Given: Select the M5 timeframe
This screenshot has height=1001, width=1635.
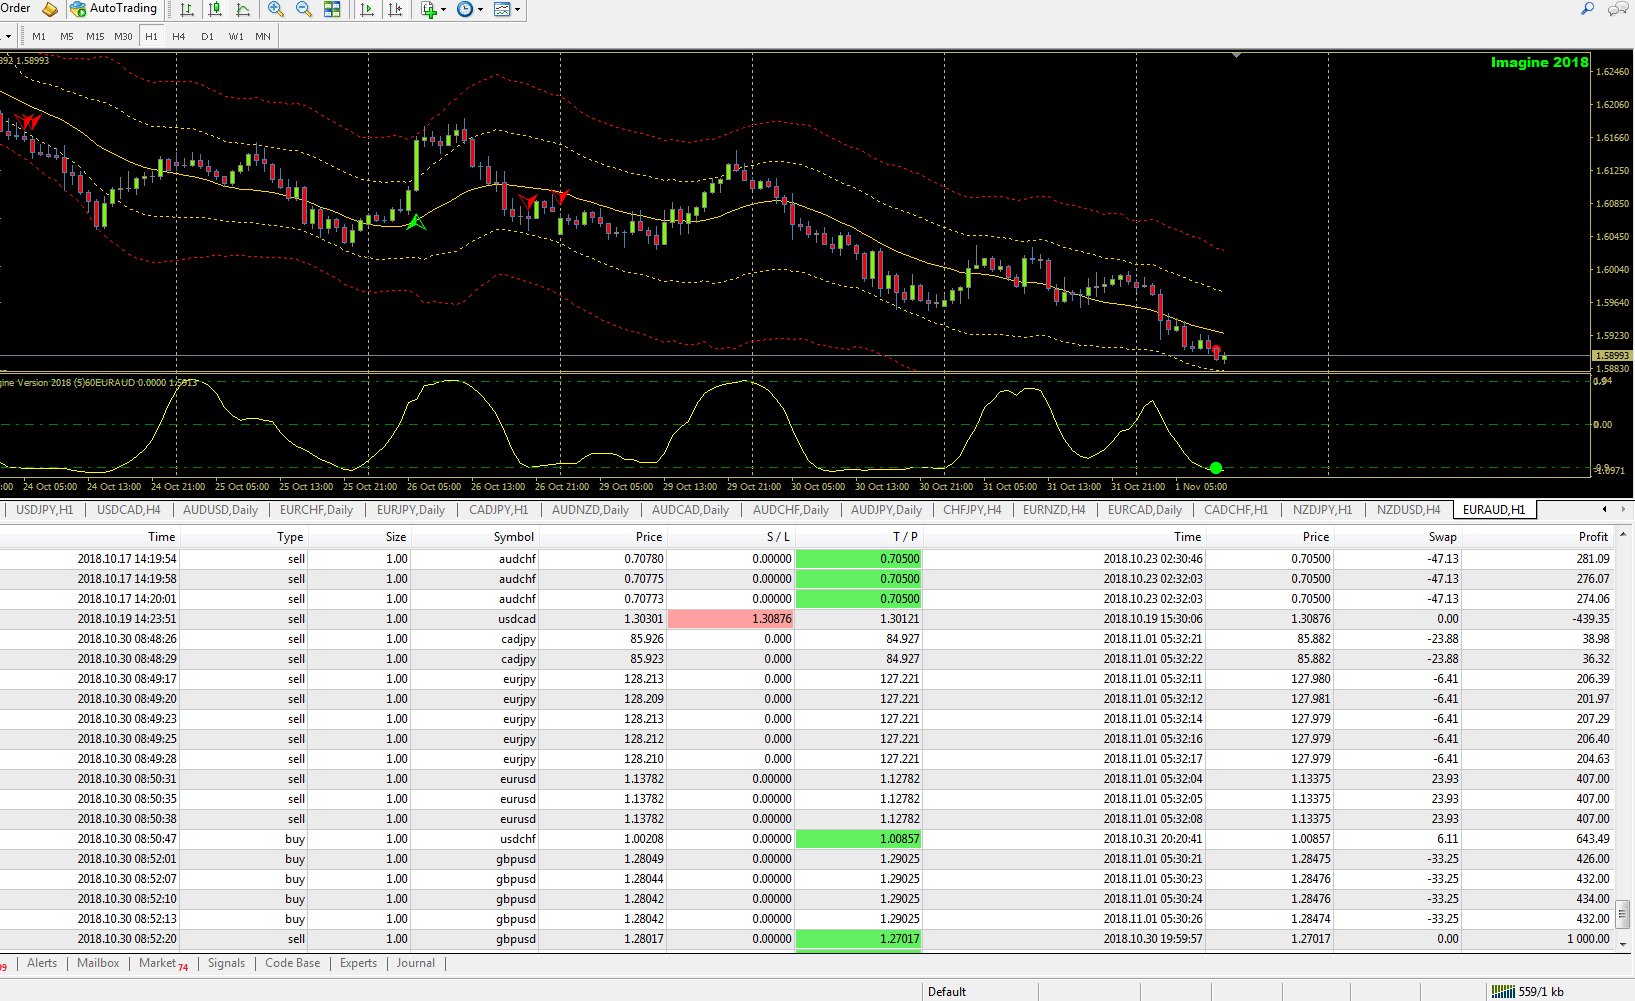Looking at the screenshot, I should 67,36.
